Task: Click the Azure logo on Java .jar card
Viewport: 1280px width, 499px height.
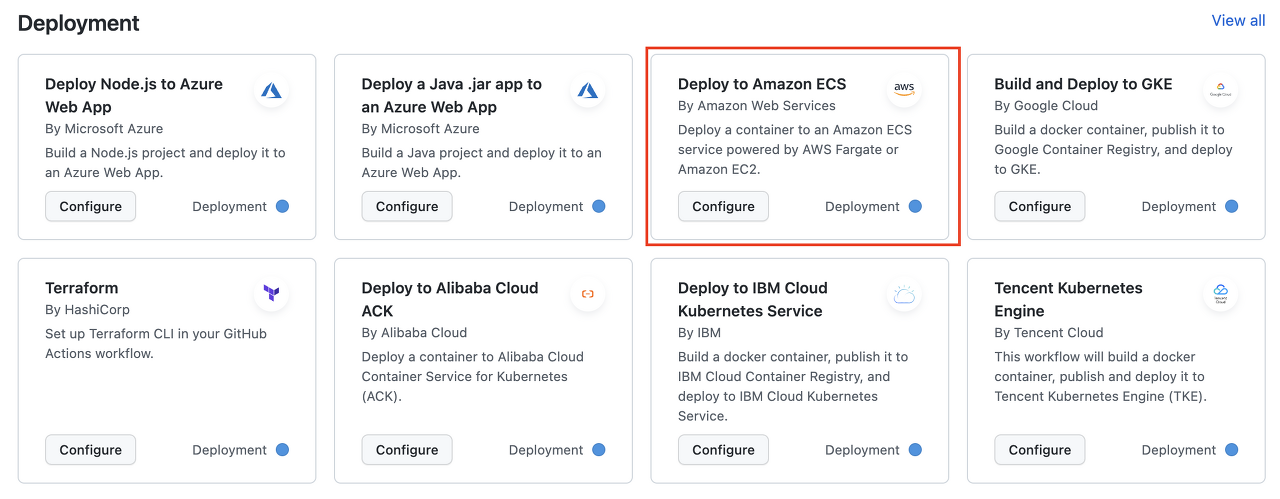Action: pos(588,91)
